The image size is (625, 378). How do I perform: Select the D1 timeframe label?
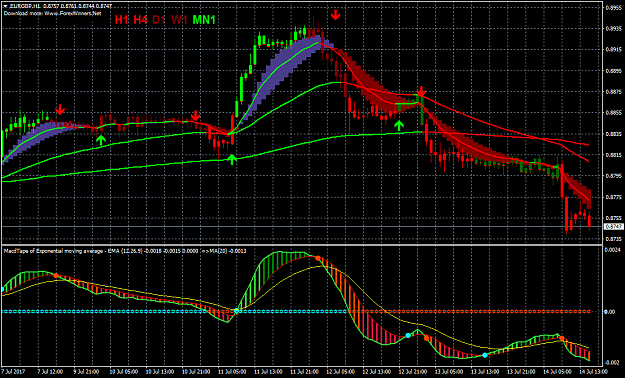click(159, 20)
